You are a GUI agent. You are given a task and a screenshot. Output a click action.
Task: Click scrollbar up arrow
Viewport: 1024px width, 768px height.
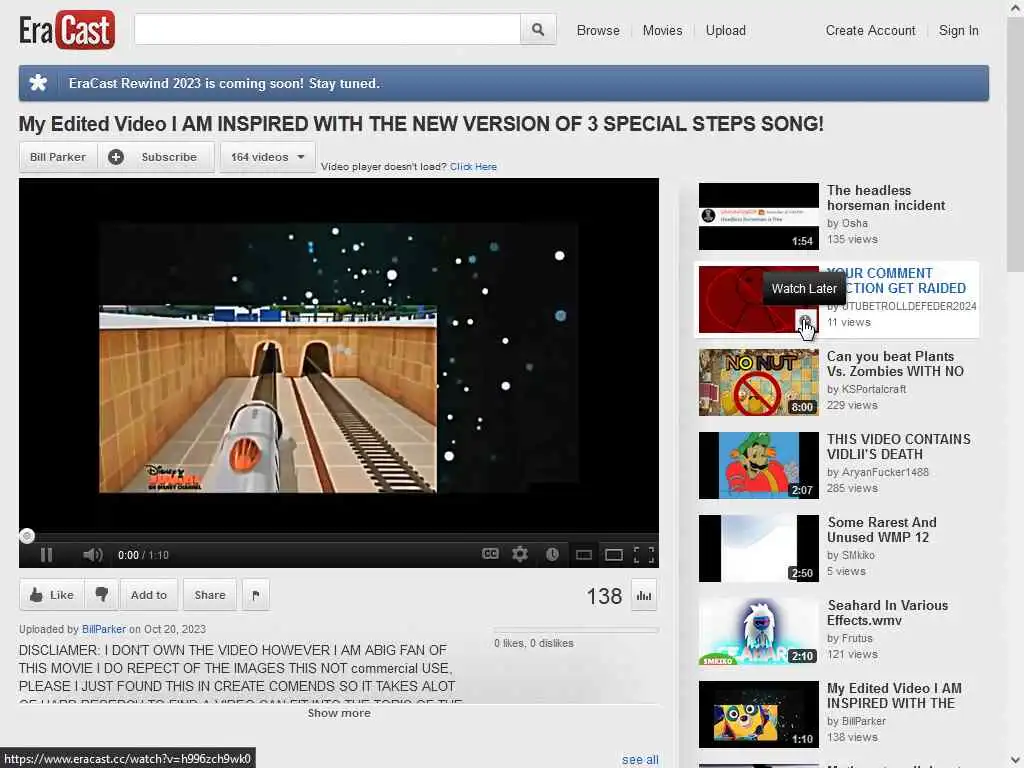point(1016,8)
